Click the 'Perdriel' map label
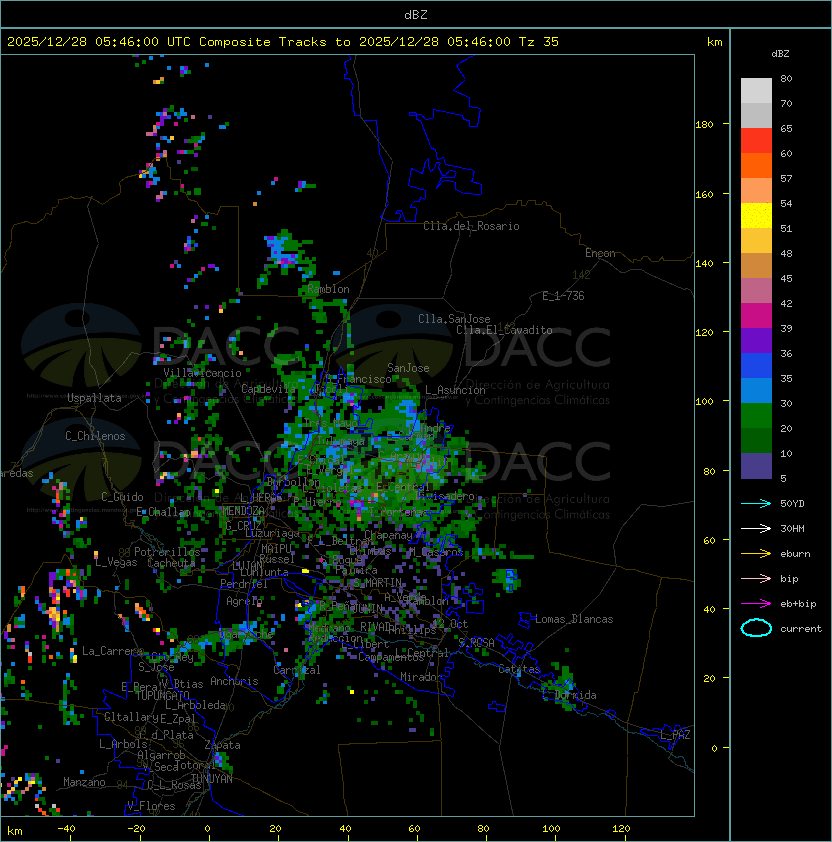This screenshot has height=842, width=832. click(x=244, y=583)
